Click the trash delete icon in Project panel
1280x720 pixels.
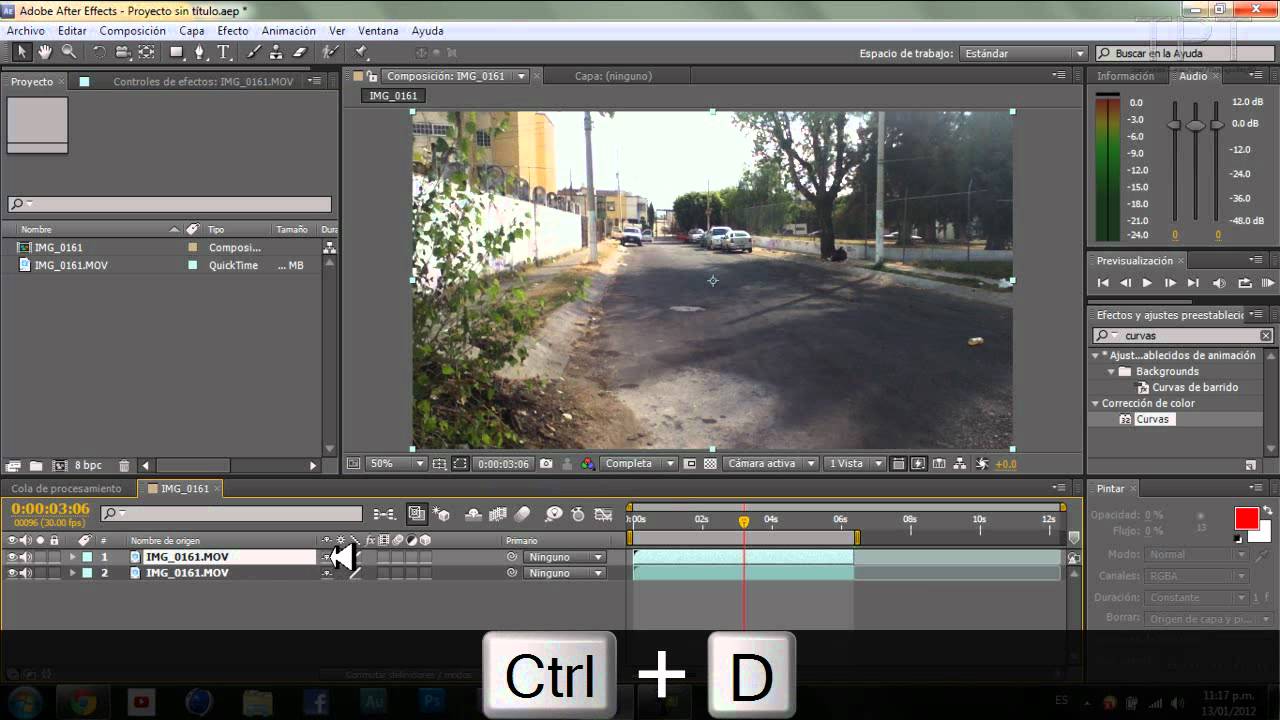(x=124, y=466)
